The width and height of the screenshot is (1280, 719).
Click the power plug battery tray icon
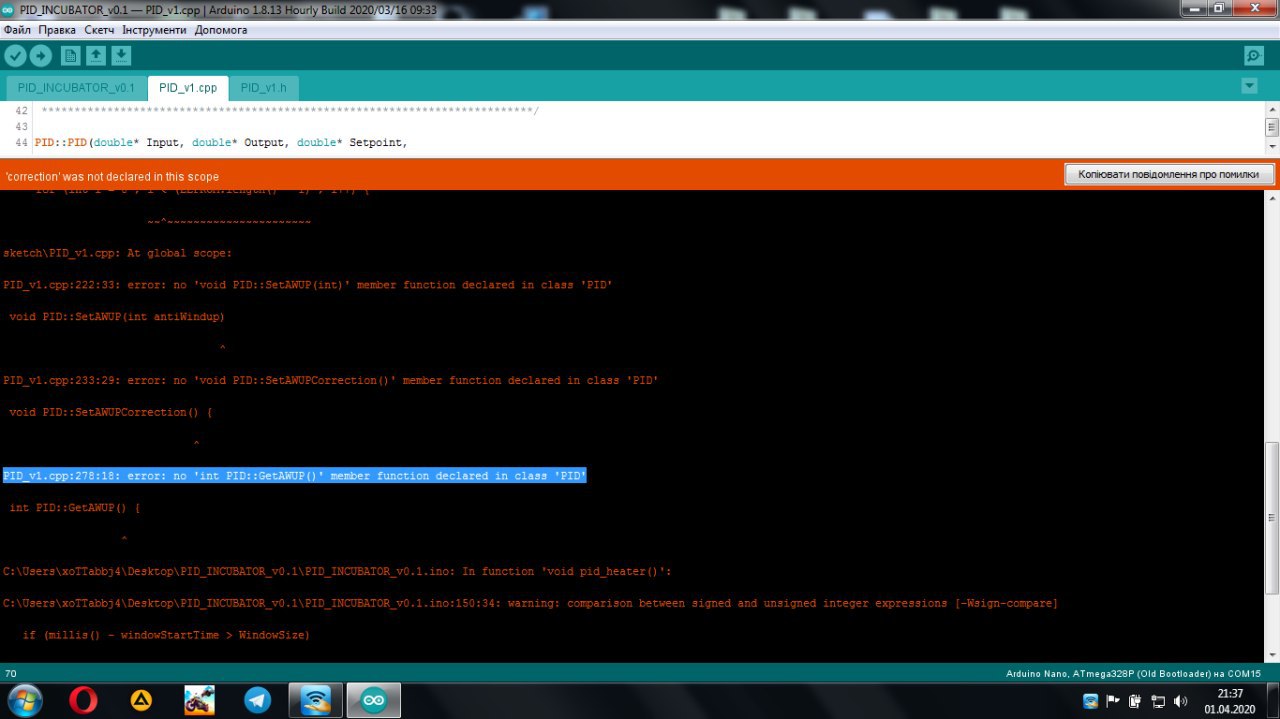pyautogui.click(x=1136, y=701)
